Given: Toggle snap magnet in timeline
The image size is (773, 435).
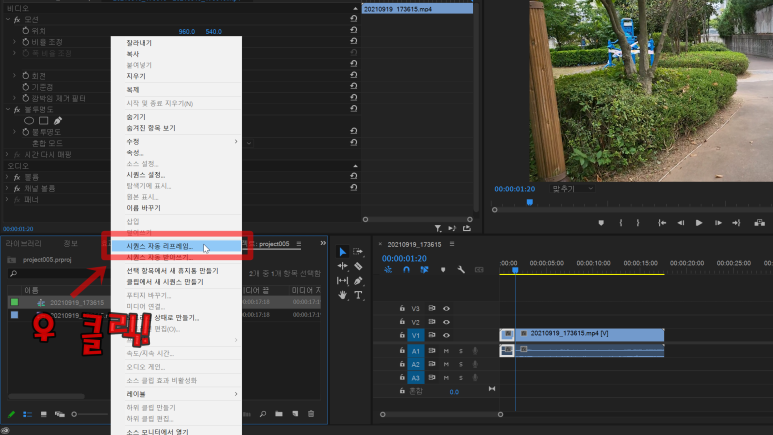Looking at the screenshot, I should pos(406,270).
